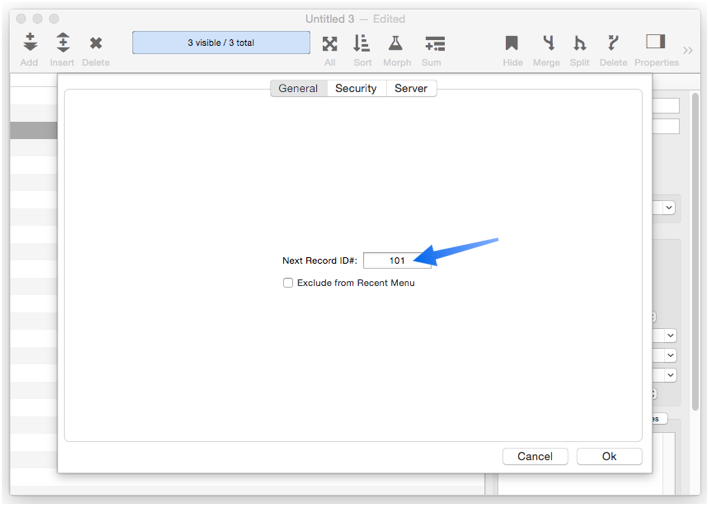
Task: Click the window close button
Action: tap(21, 19)
